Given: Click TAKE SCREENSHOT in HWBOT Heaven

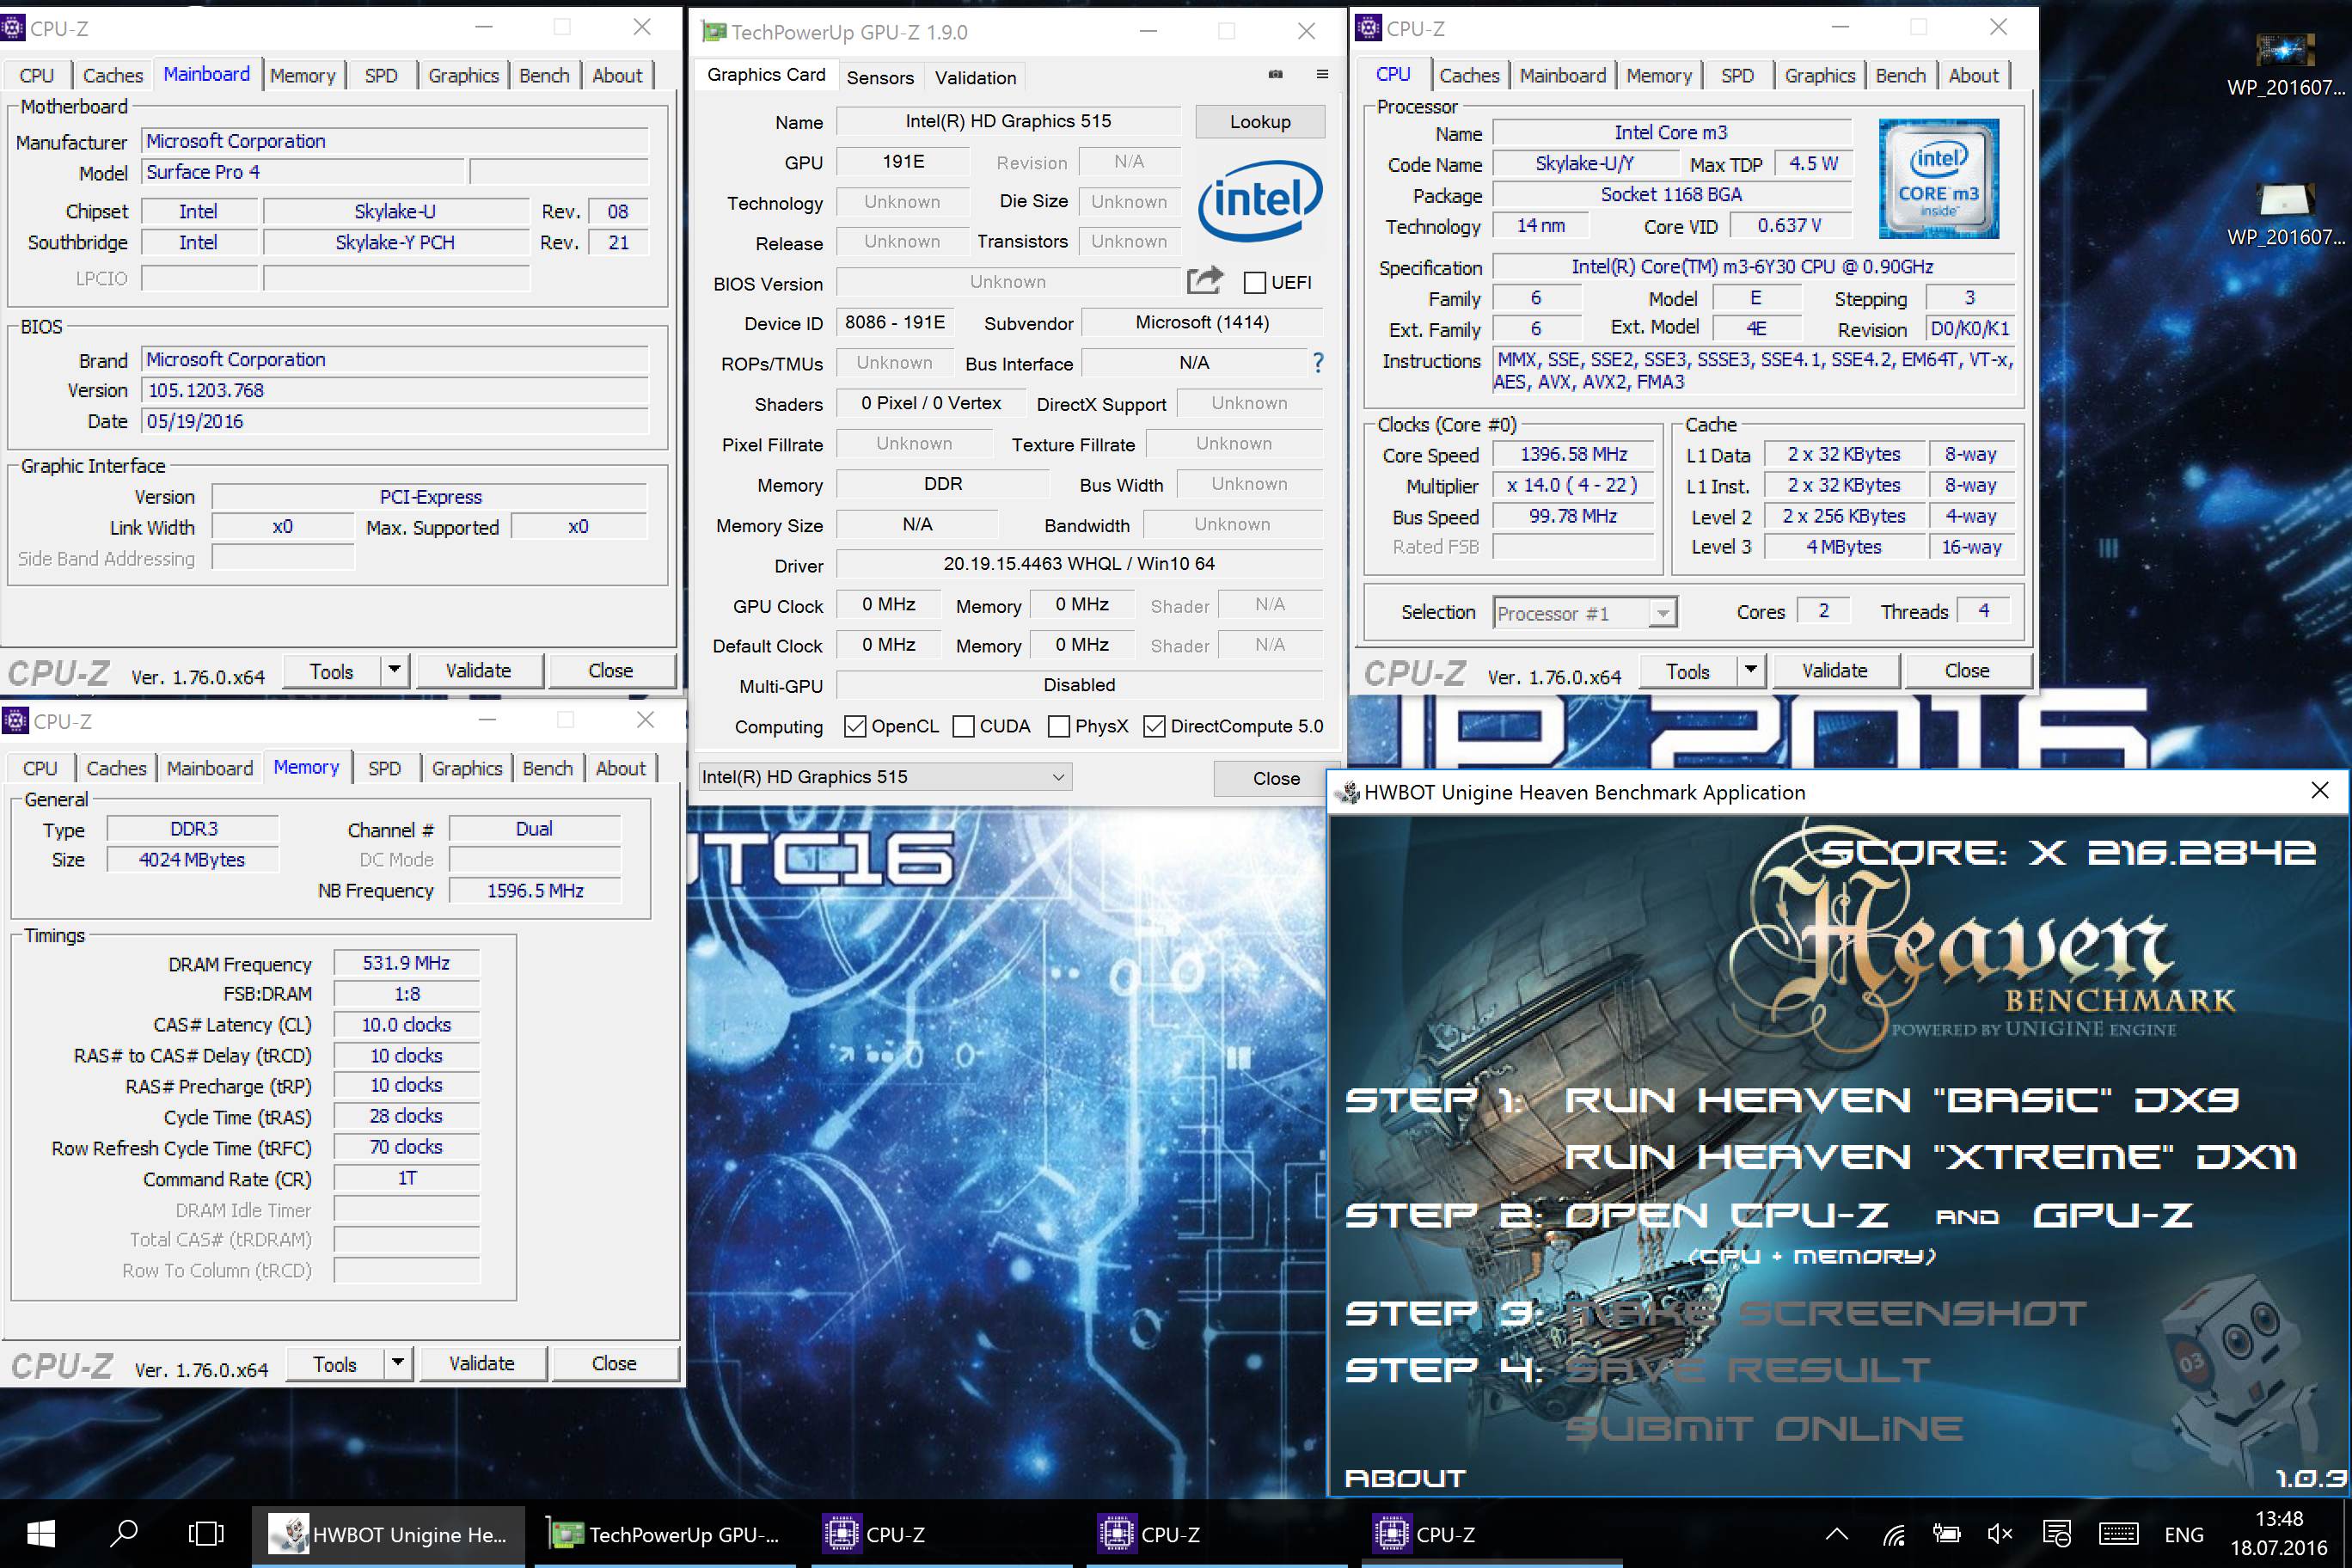Looking at the screenshot, I should 1825,1312.
